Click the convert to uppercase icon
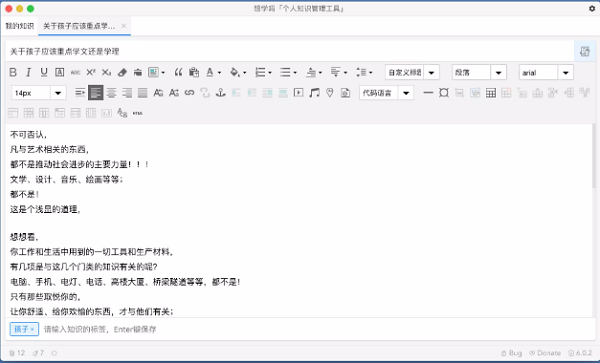The width and height of the screenshot is (600, 363). click(x=158, y=93)
